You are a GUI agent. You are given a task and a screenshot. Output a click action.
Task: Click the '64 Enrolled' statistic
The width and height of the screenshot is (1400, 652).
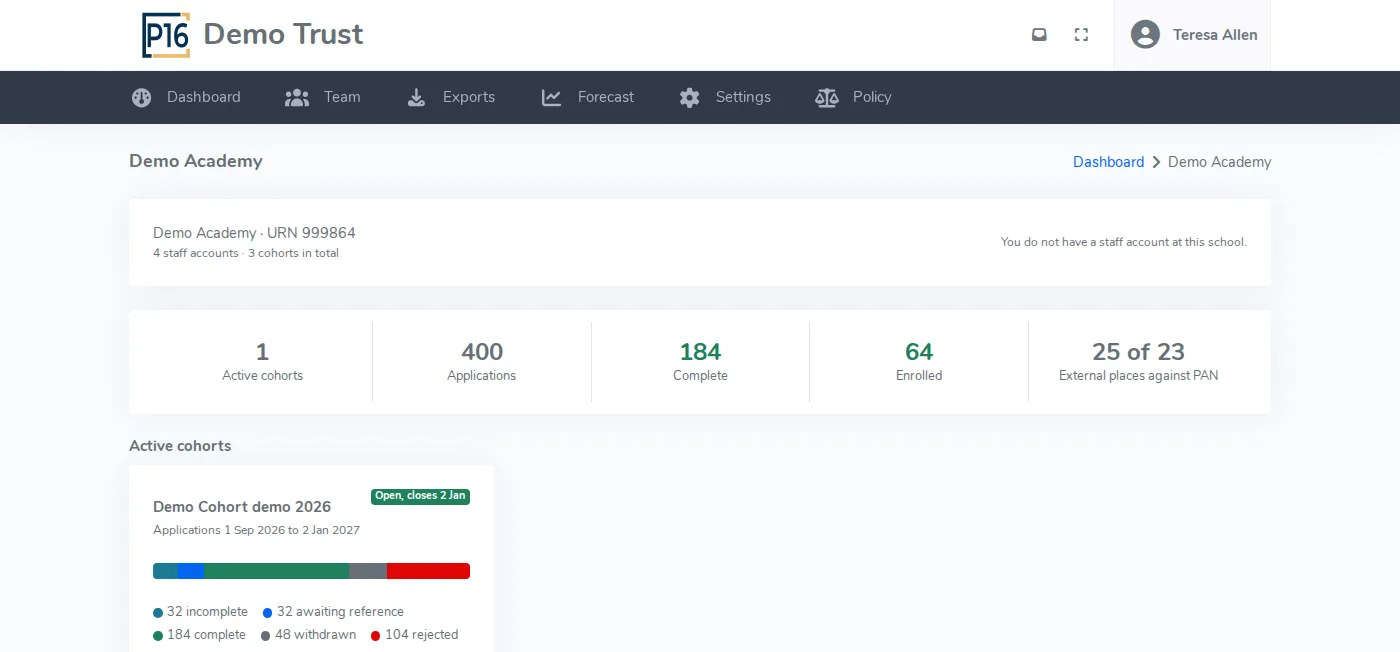[919, 362]
